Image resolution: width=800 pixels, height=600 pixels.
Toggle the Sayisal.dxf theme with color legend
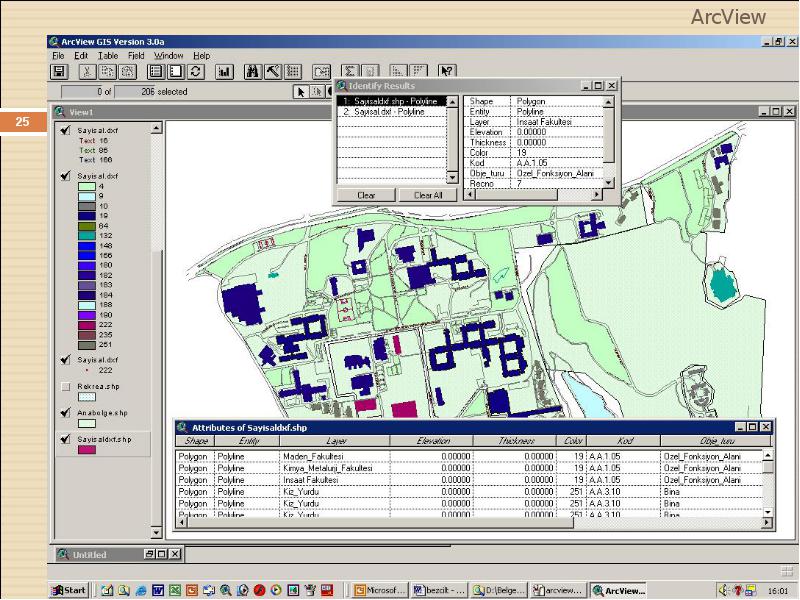(x=65, y=176)
